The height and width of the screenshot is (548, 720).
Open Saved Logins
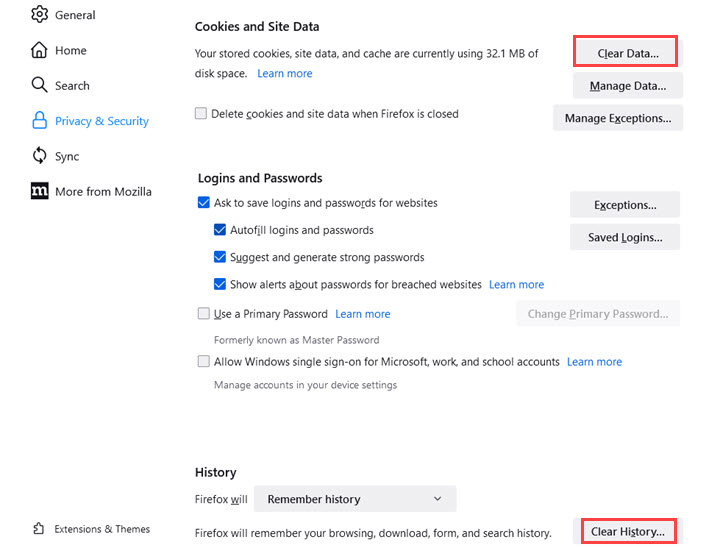tap(624, 237)
